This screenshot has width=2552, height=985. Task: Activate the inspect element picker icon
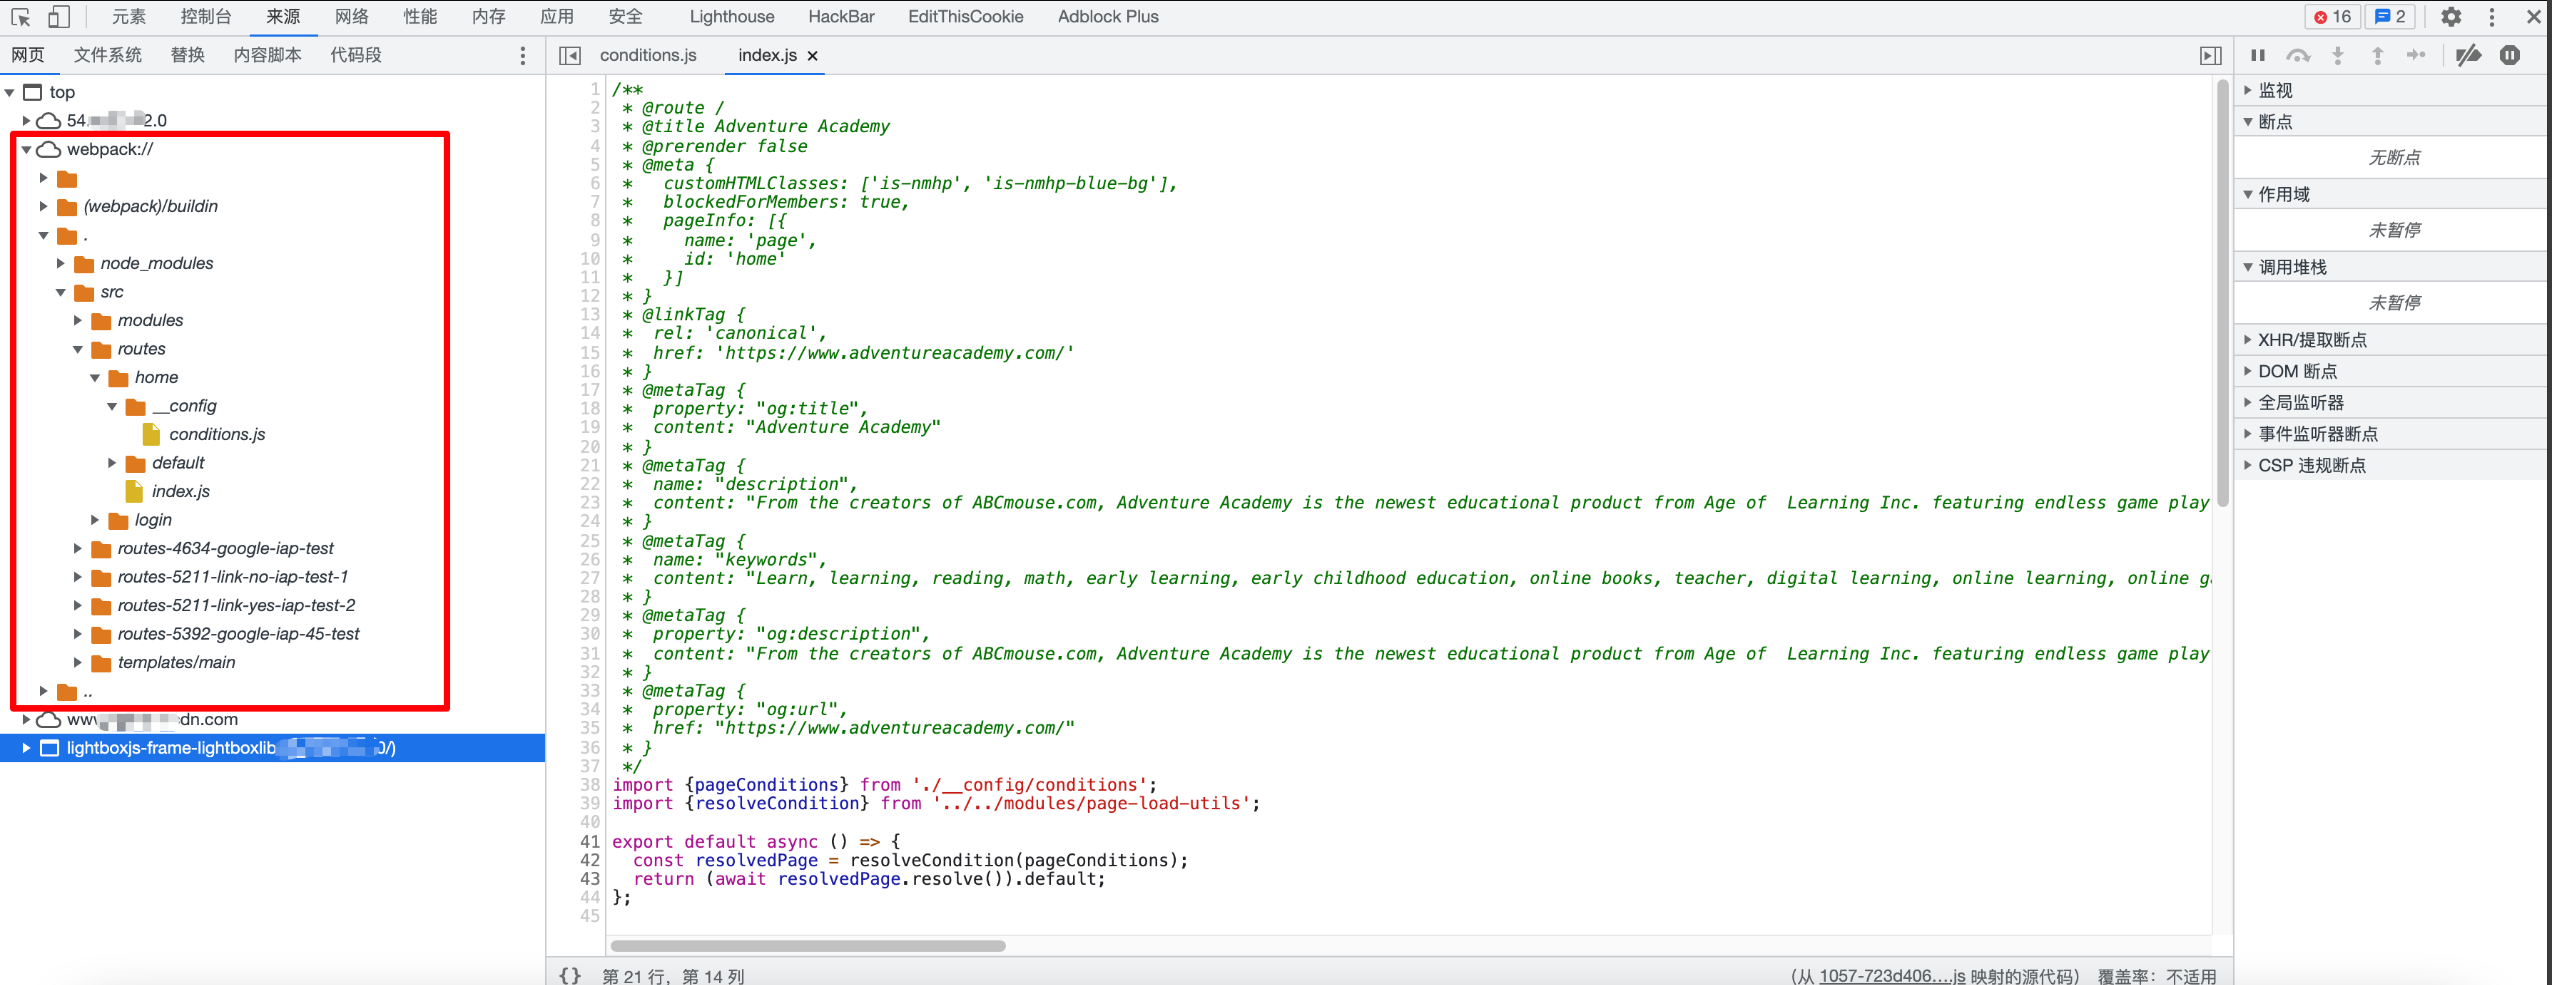tap(21, 17)
